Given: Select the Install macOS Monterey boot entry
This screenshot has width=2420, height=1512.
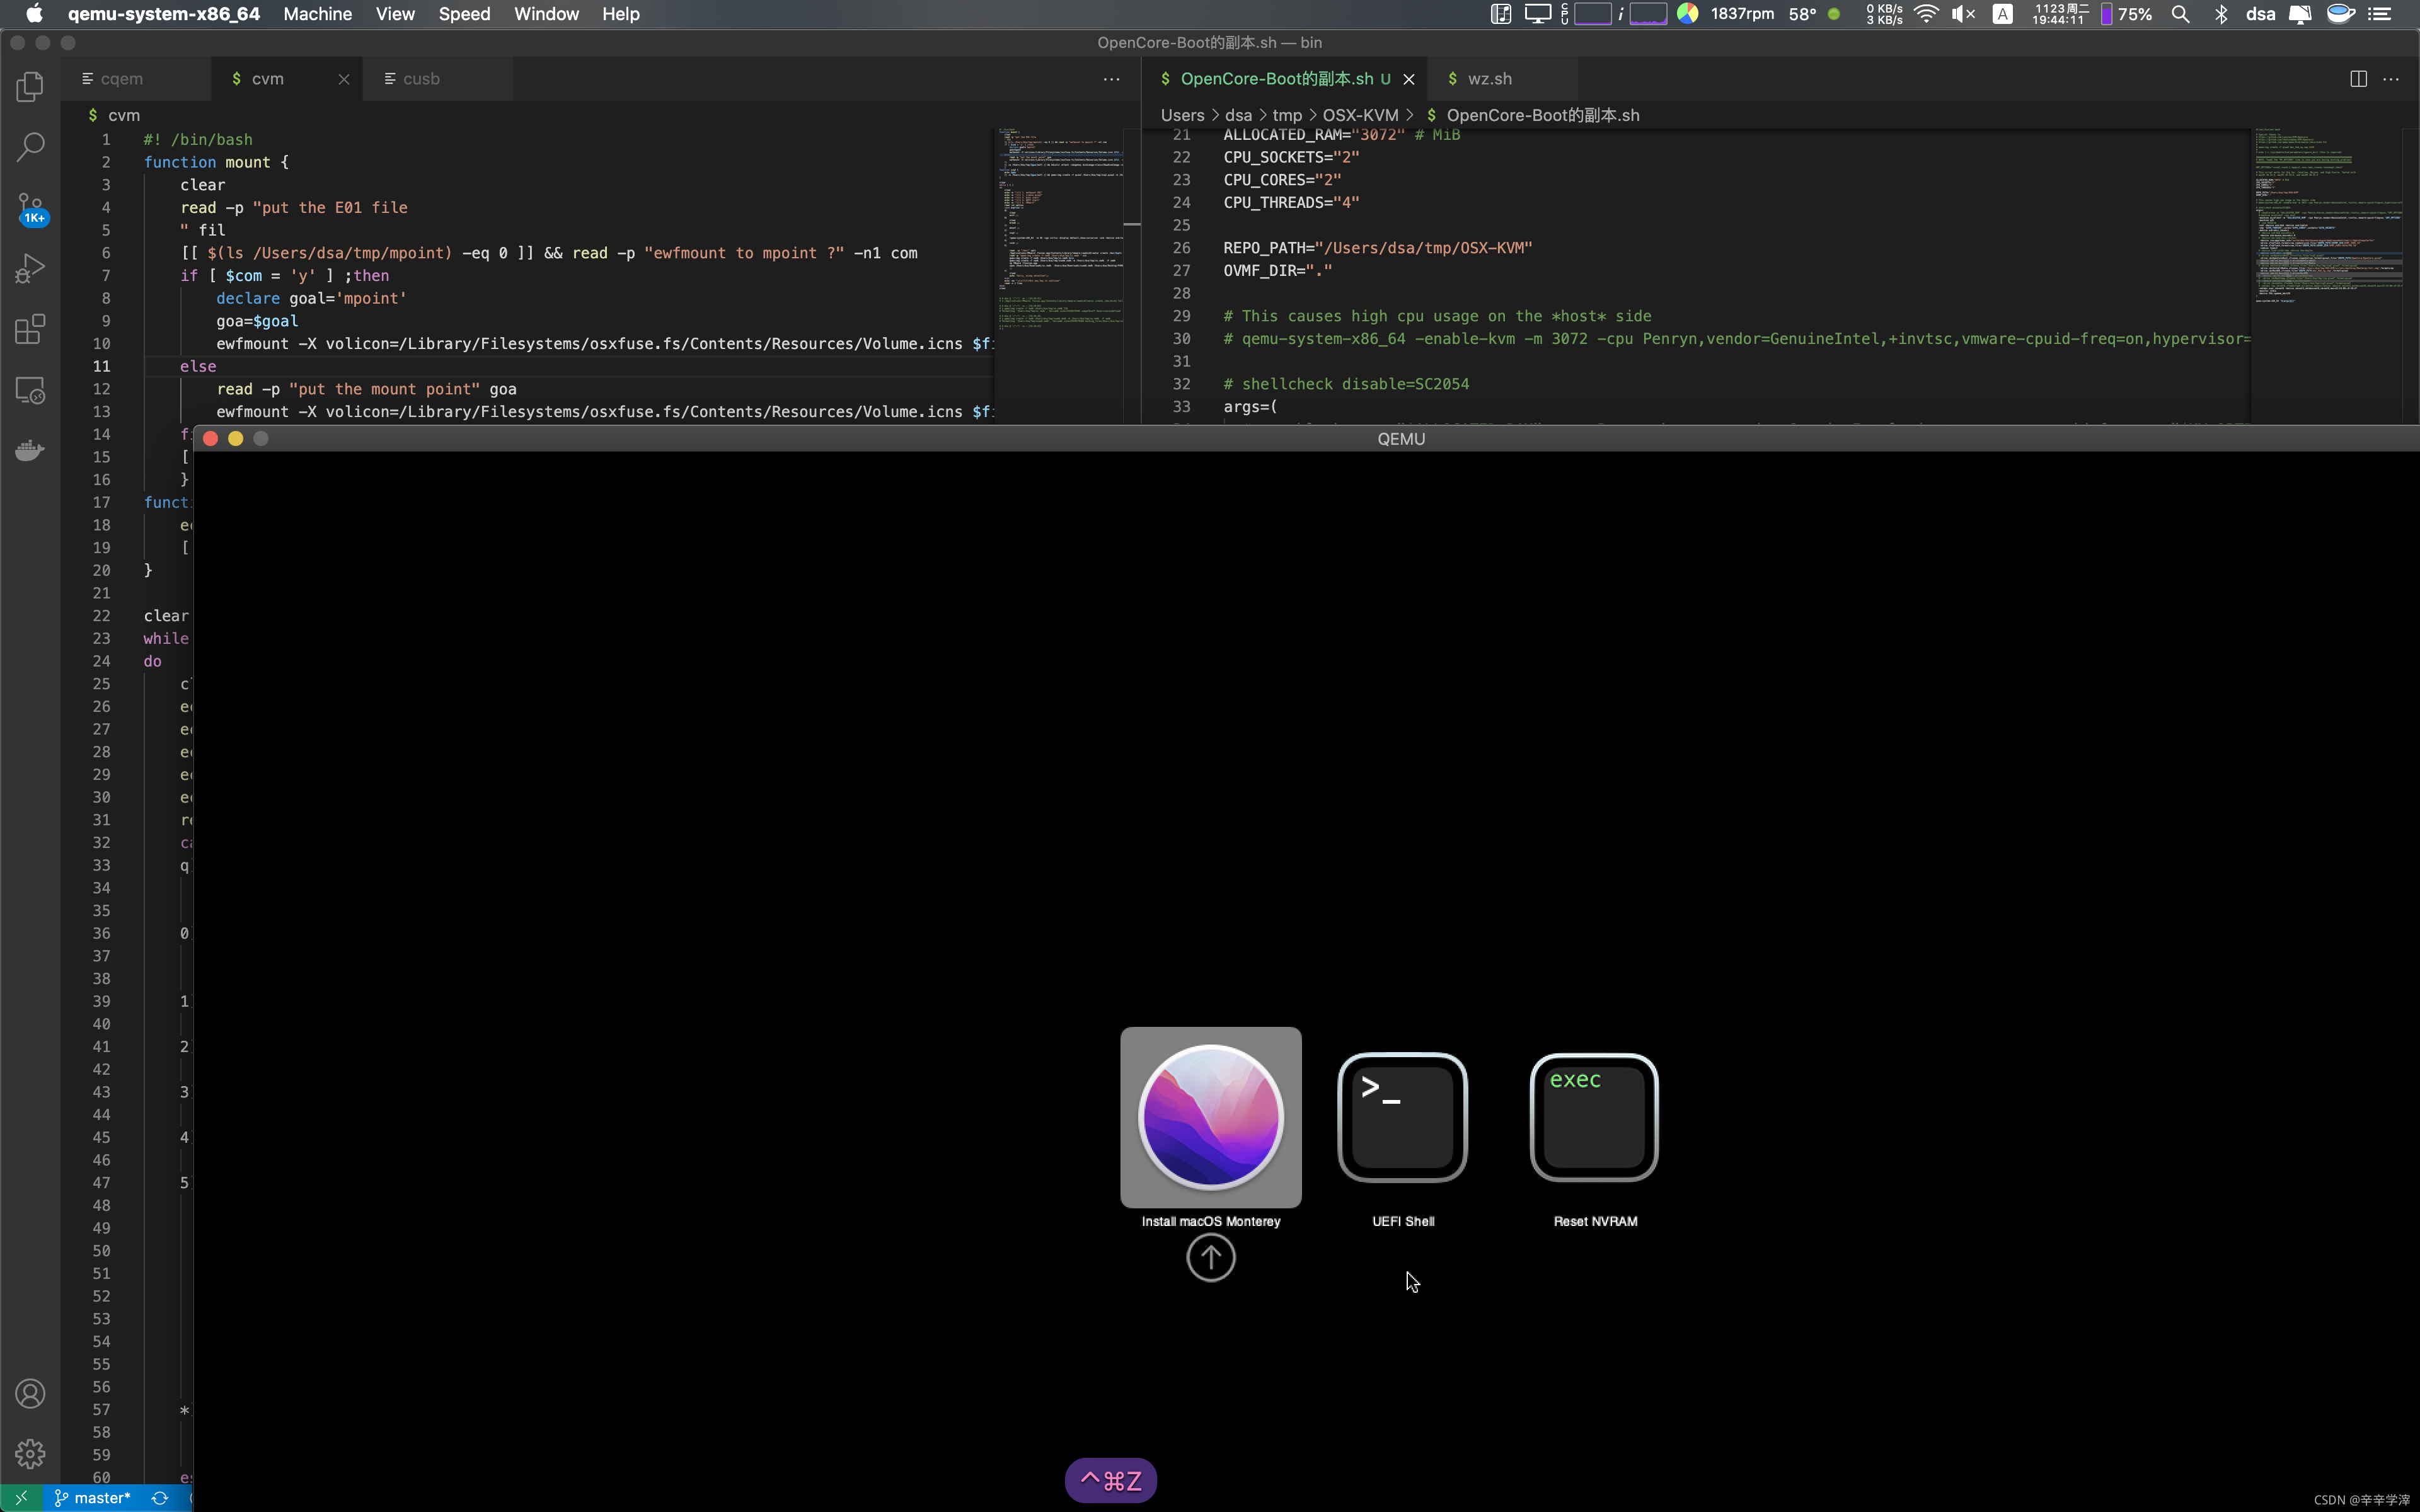Looking at the screenshot, I should pos(1210,1117).
